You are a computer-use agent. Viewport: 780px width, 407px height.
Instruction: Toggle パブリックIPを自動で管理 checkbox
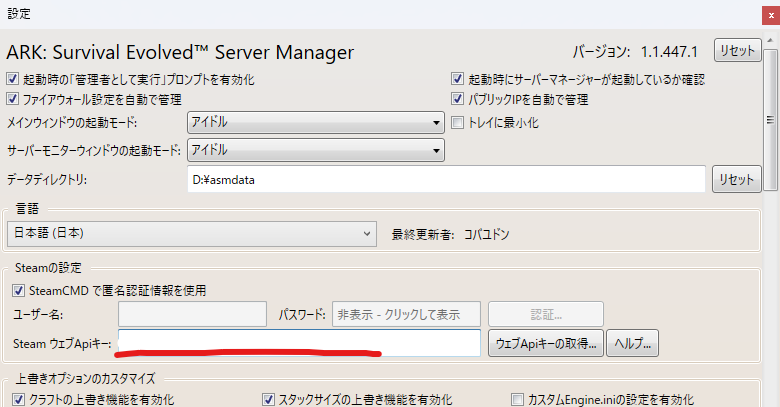click(457, 99)
